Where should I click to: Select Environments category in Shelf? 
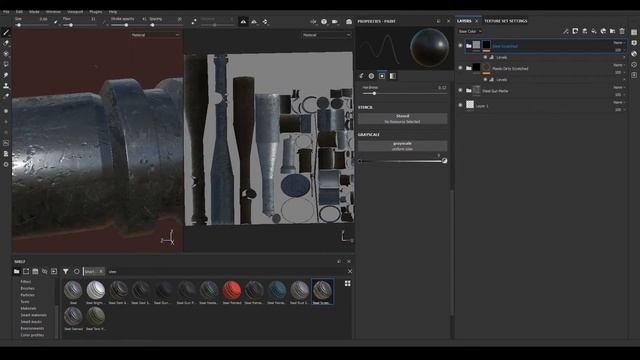pos(32,328)
